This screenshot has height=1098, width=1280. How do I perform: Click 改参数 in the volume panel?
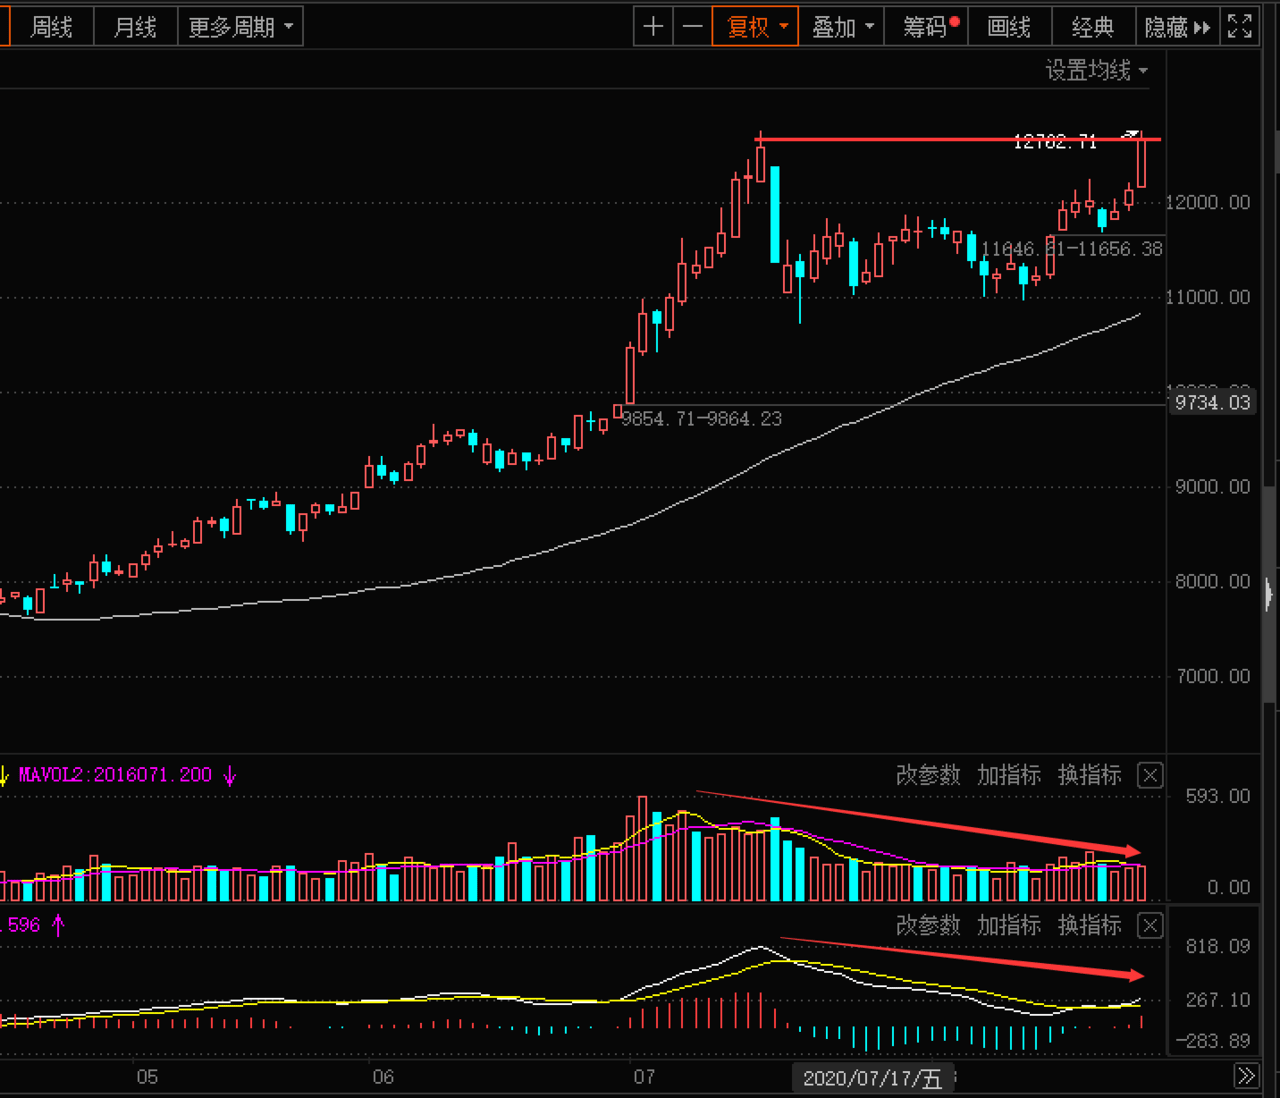[x=928, y=775]
